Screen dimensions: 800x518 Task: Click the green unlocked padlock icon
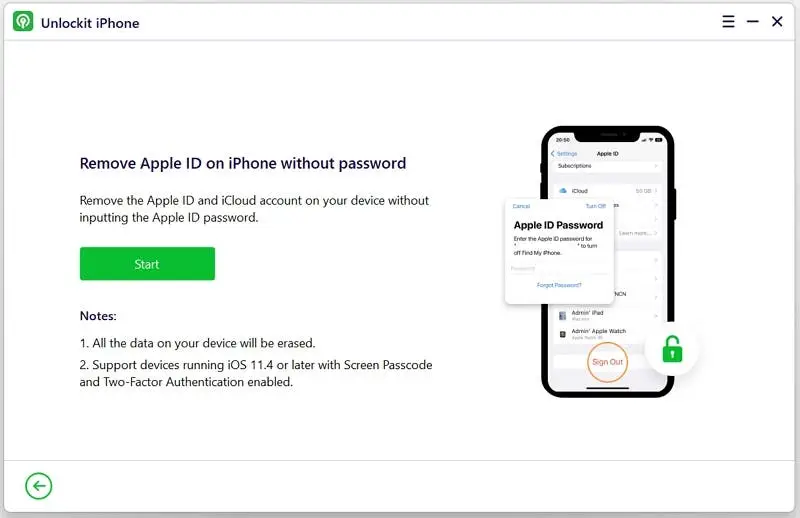tap(672, 350)
